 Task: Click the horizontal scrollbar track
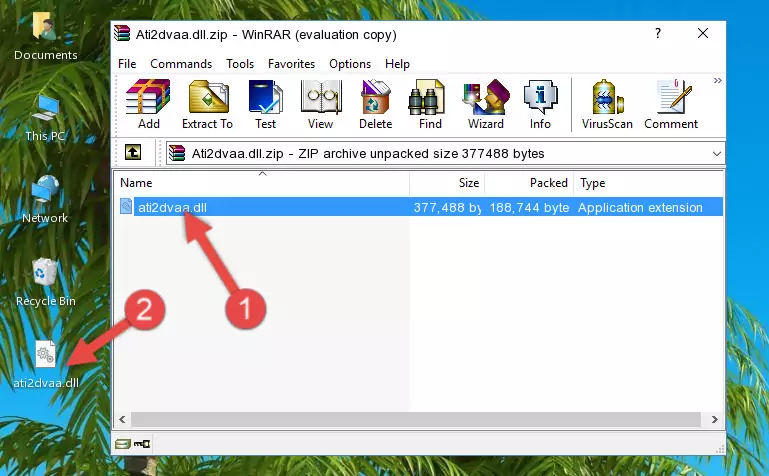[x=416, y=419]
